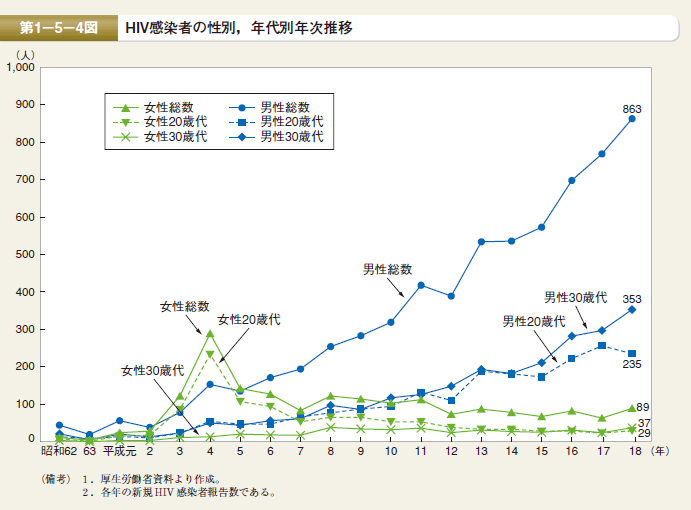Click the y-axis tick label 100
The width and height of the screenshot is (691, 510).
tap(25, 404)
